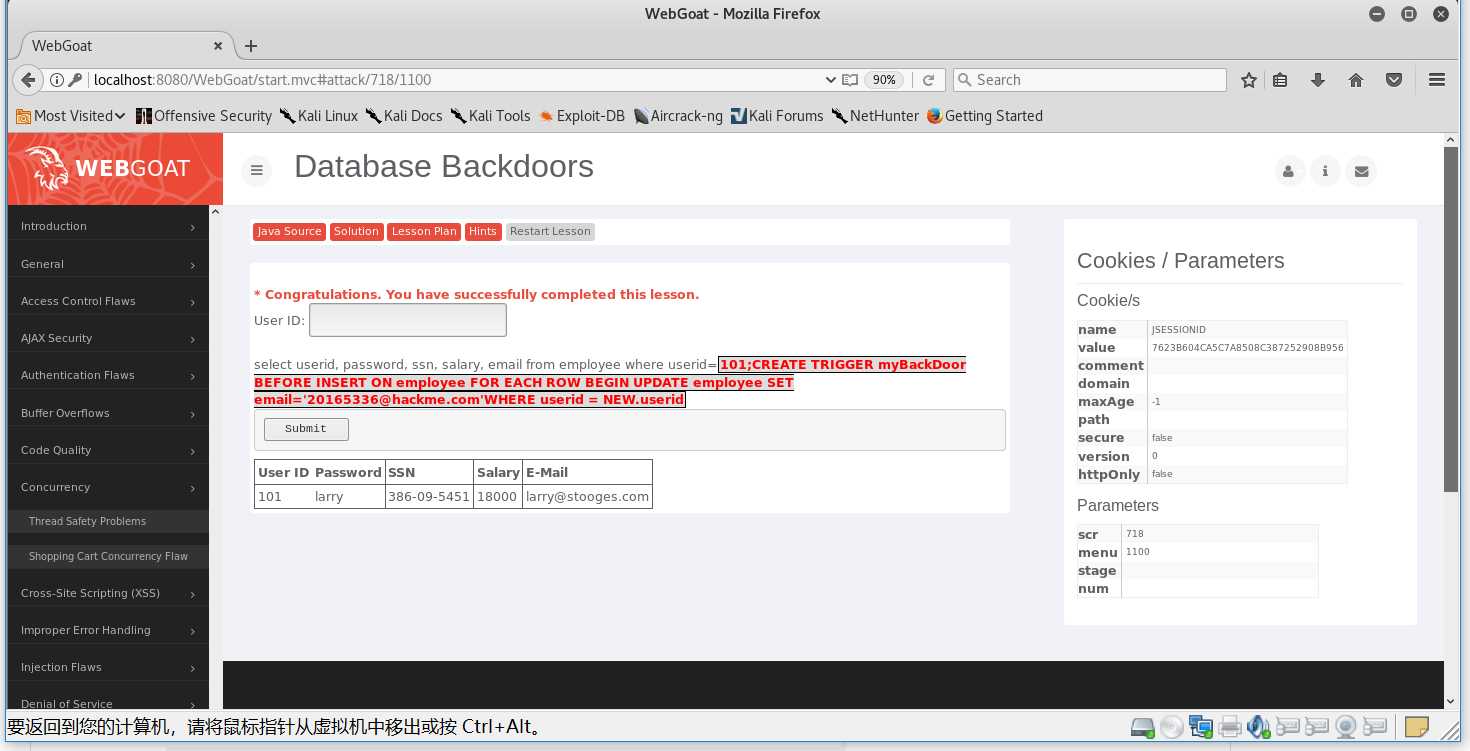
Task: Reload the page with the refresh icon
Action: [928, 80]
